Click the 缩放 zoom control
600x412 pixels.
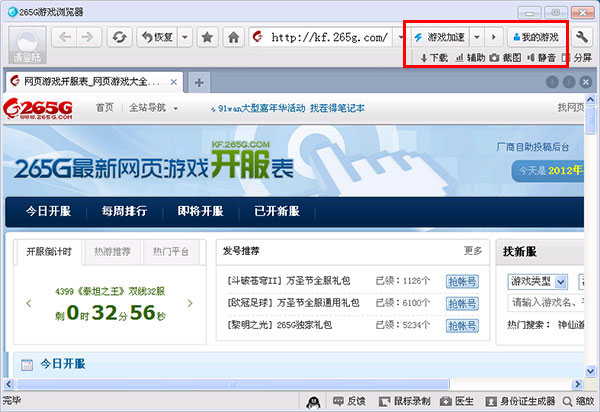pos(578,401)
